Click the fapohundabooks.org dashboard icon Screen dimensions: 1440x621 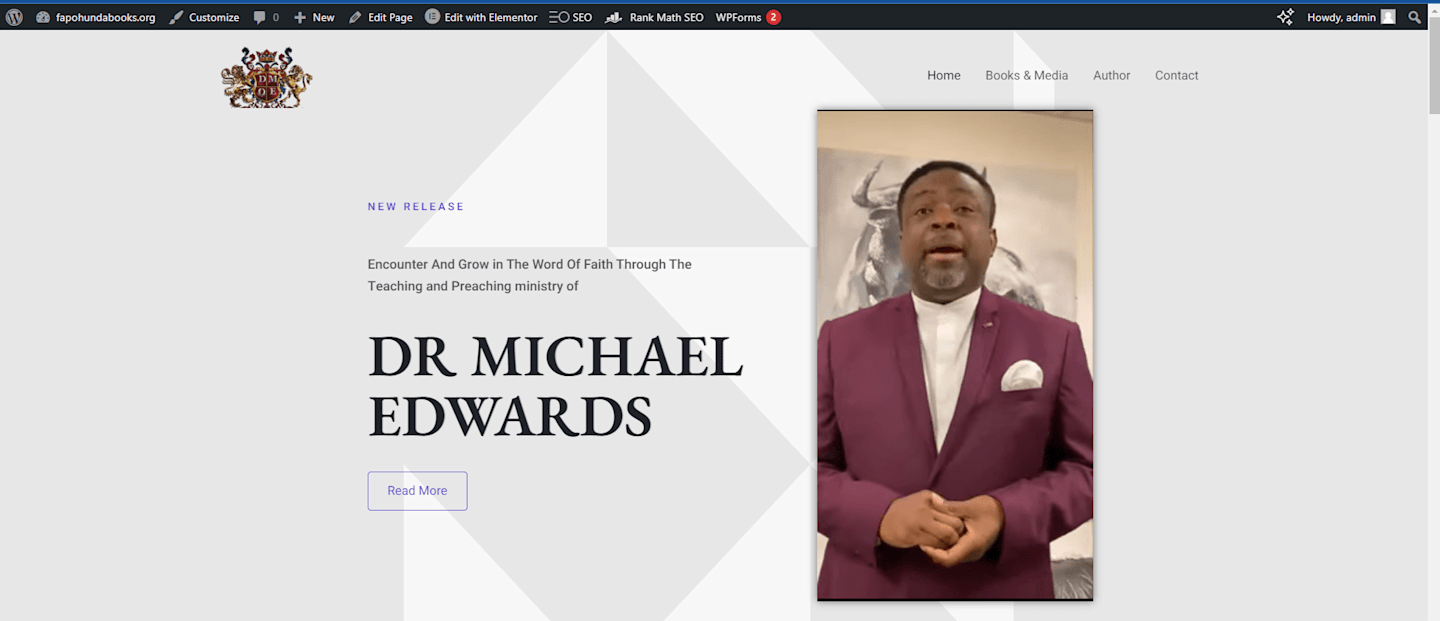click(43, 17)
